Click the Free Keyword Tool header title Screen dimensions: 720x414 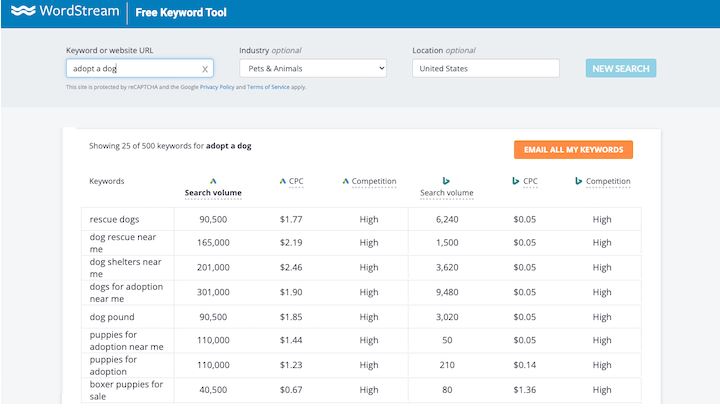[x=181, y=13]
